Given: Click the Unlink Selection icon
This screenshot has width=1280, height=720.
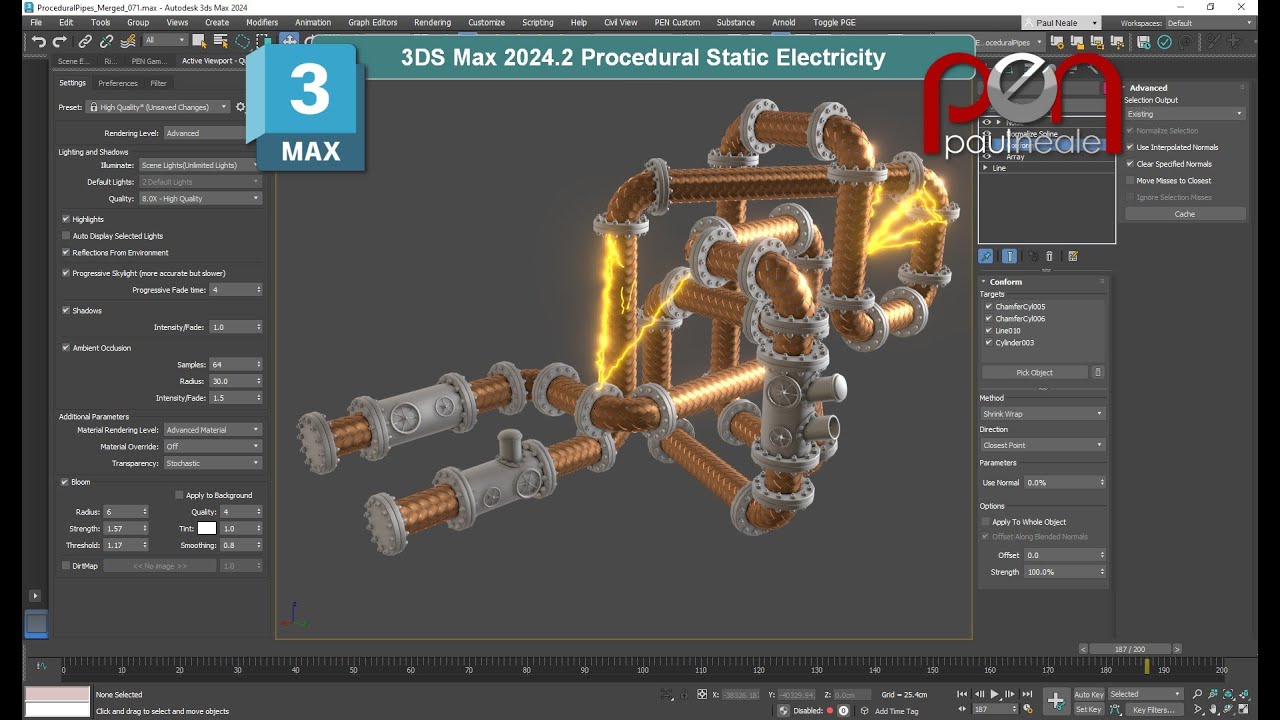Looking at the screenshot, I should pos(106,41).
